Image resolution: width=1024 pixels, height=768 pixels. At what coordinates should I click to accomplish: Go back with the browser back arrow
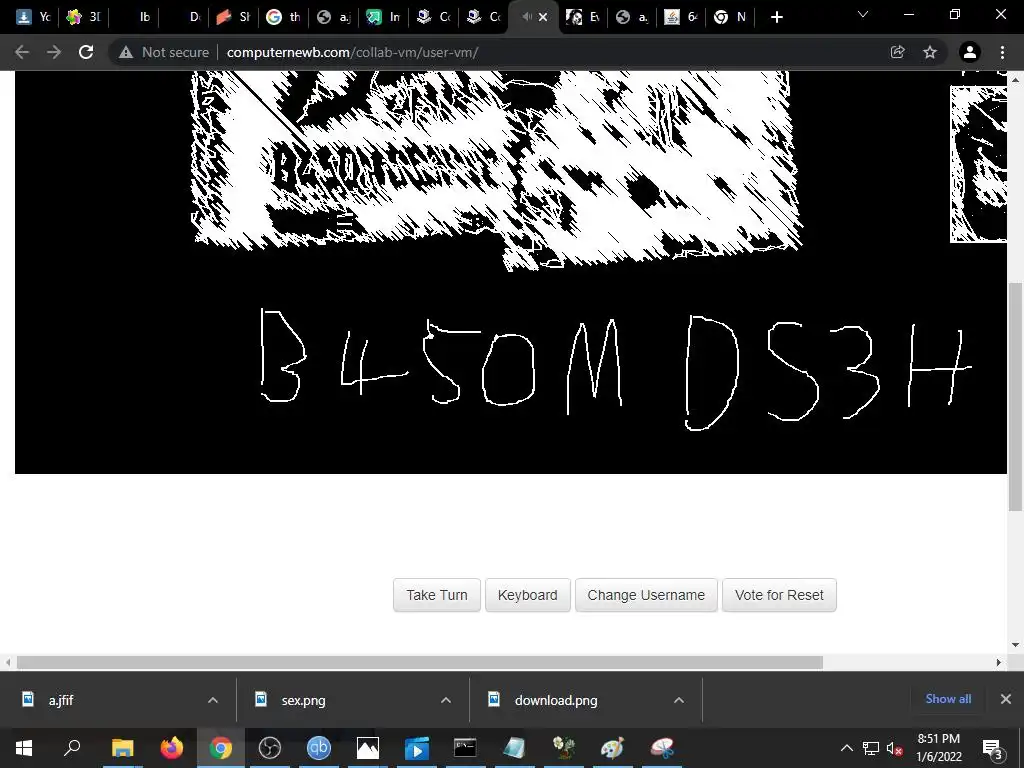(22, 52)
